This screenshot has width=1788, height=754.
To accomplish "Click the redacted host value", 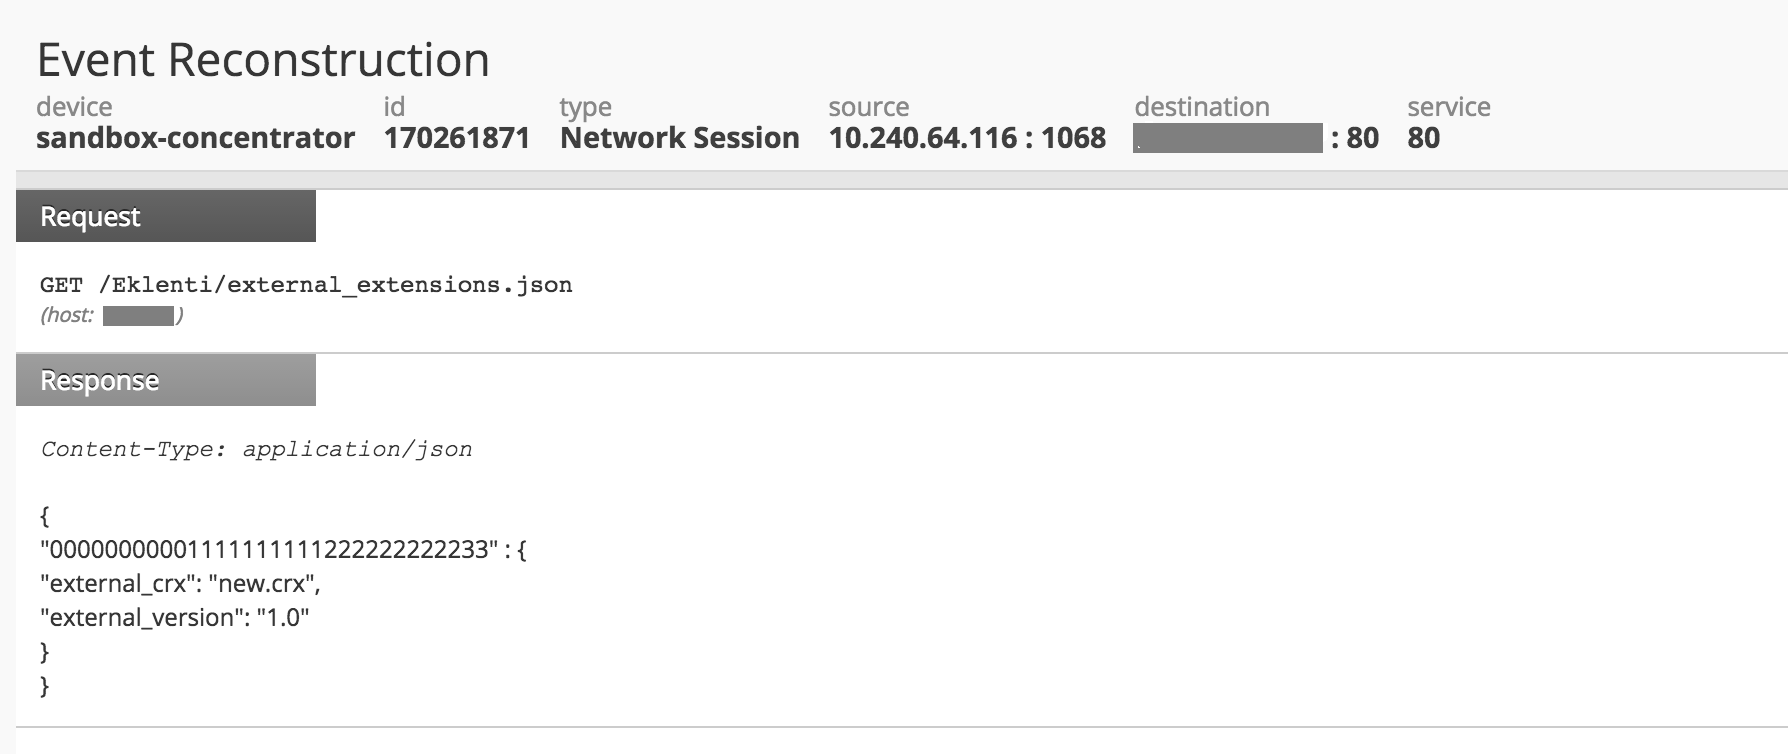I will coord(138,316).
